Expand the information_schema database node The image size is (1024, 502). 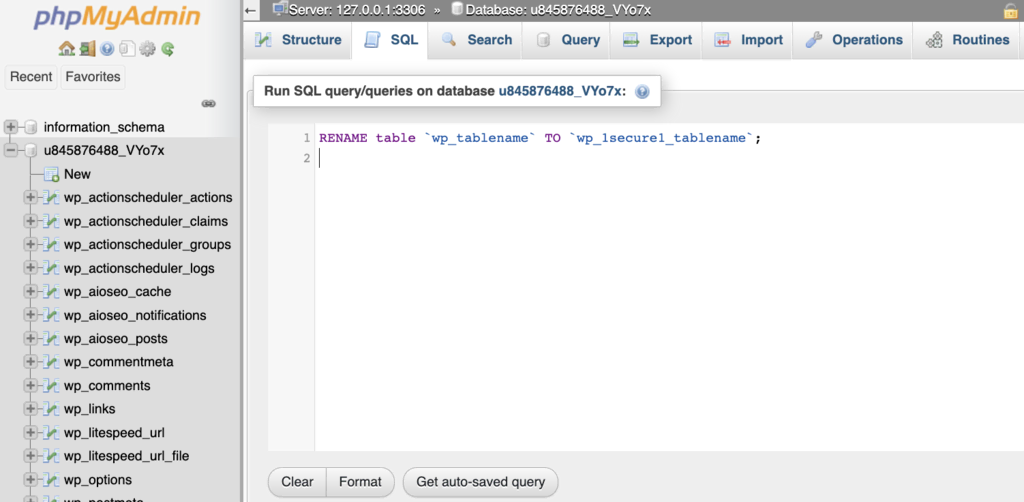[x=12, y=127]
